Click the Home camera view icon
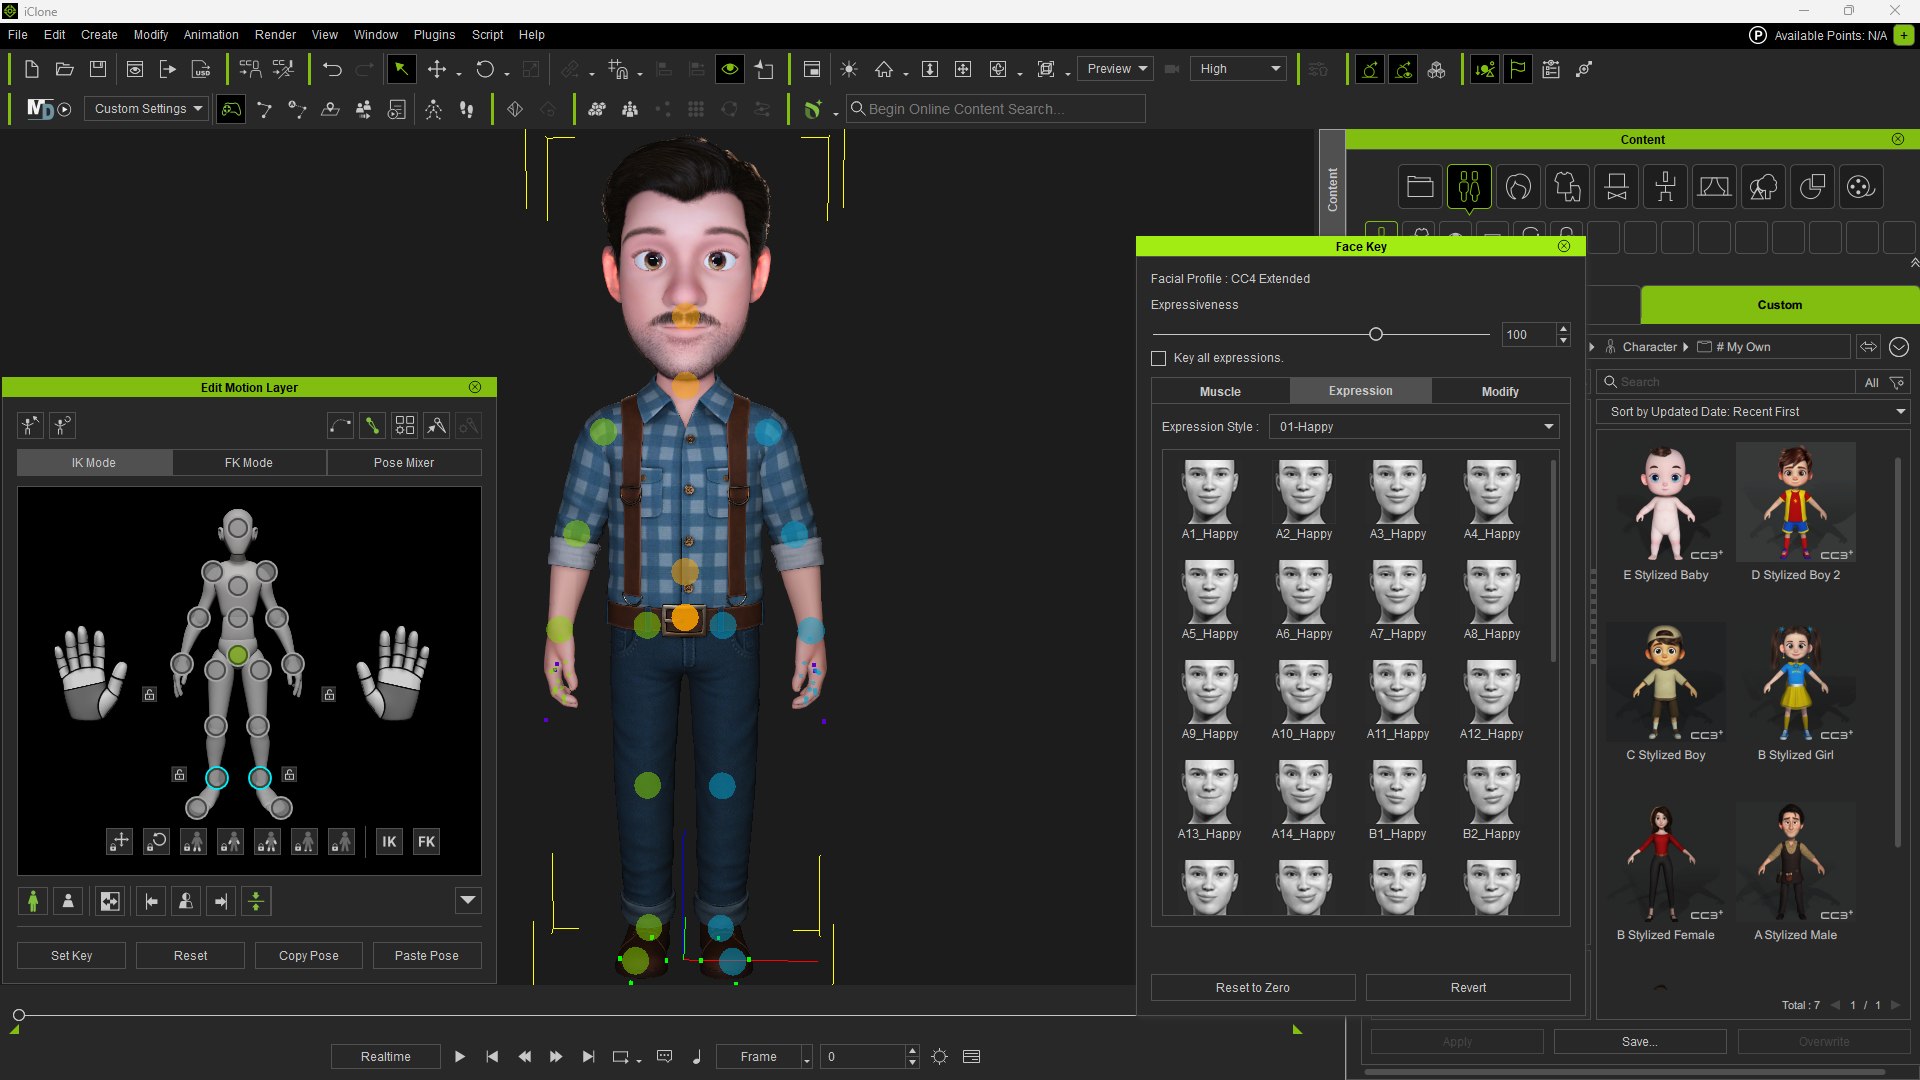Image resolution: width=1920 pixels, height=1080 pixels. point(884,69)
